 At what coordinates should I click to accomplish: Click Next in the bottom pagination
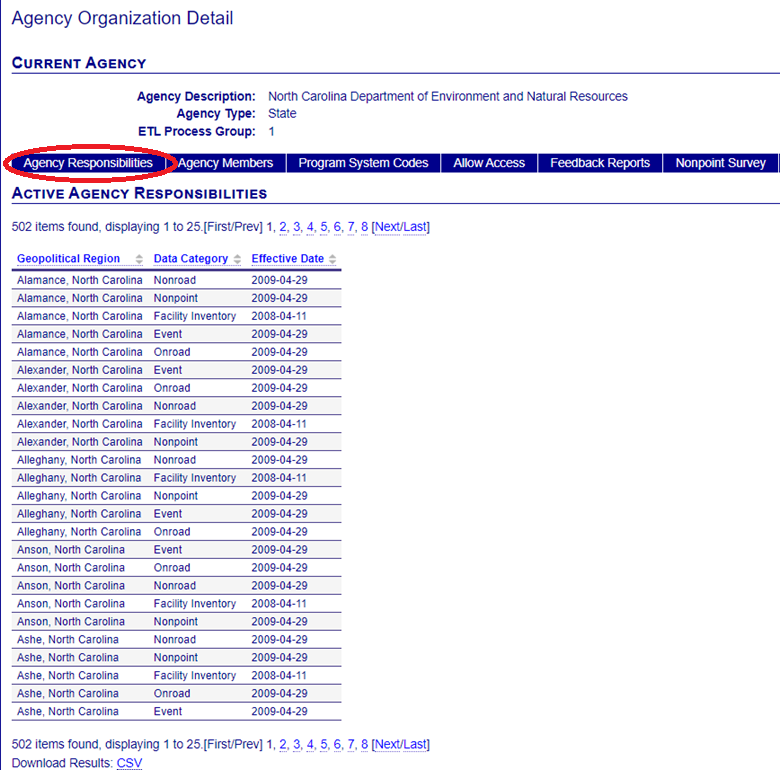pos(387,744)
